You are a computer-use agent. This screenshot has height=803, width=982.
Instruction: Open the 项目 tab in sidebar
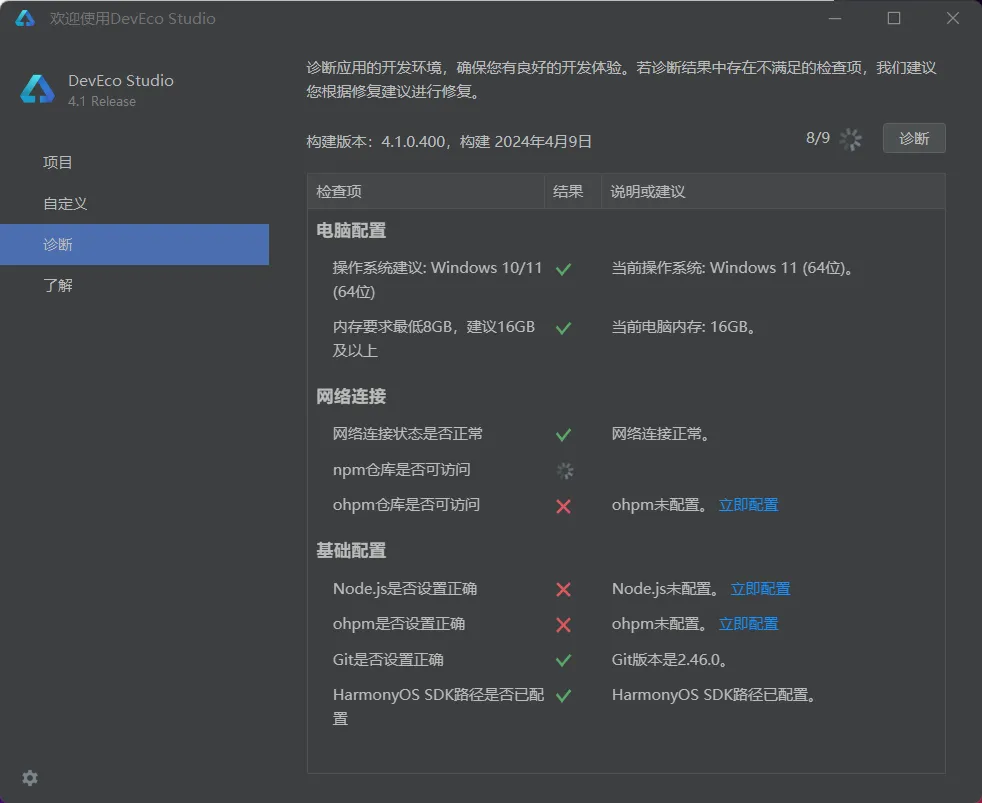(134, 163)
